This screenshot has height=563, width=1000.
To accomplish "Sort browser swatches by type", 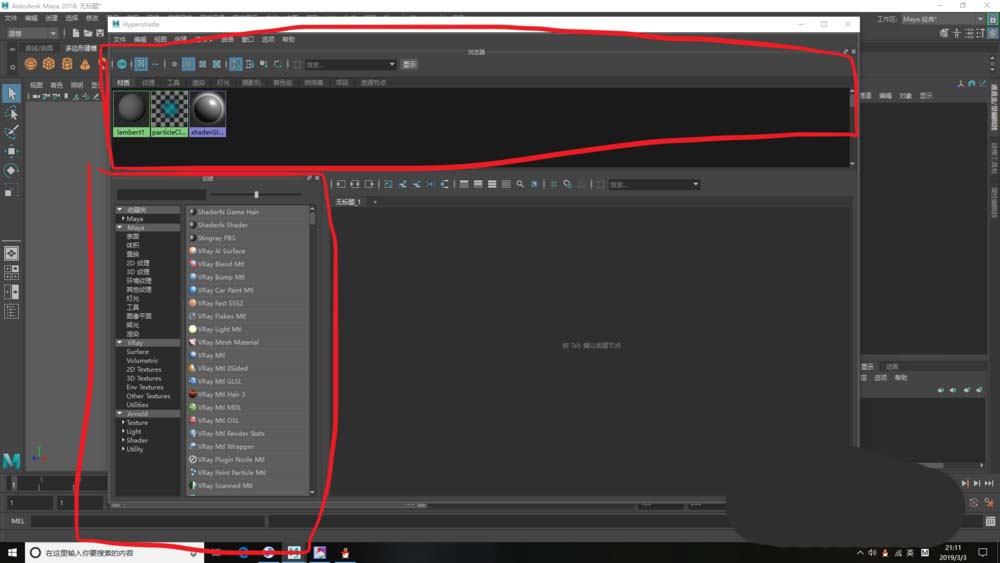I will [249, 64].
